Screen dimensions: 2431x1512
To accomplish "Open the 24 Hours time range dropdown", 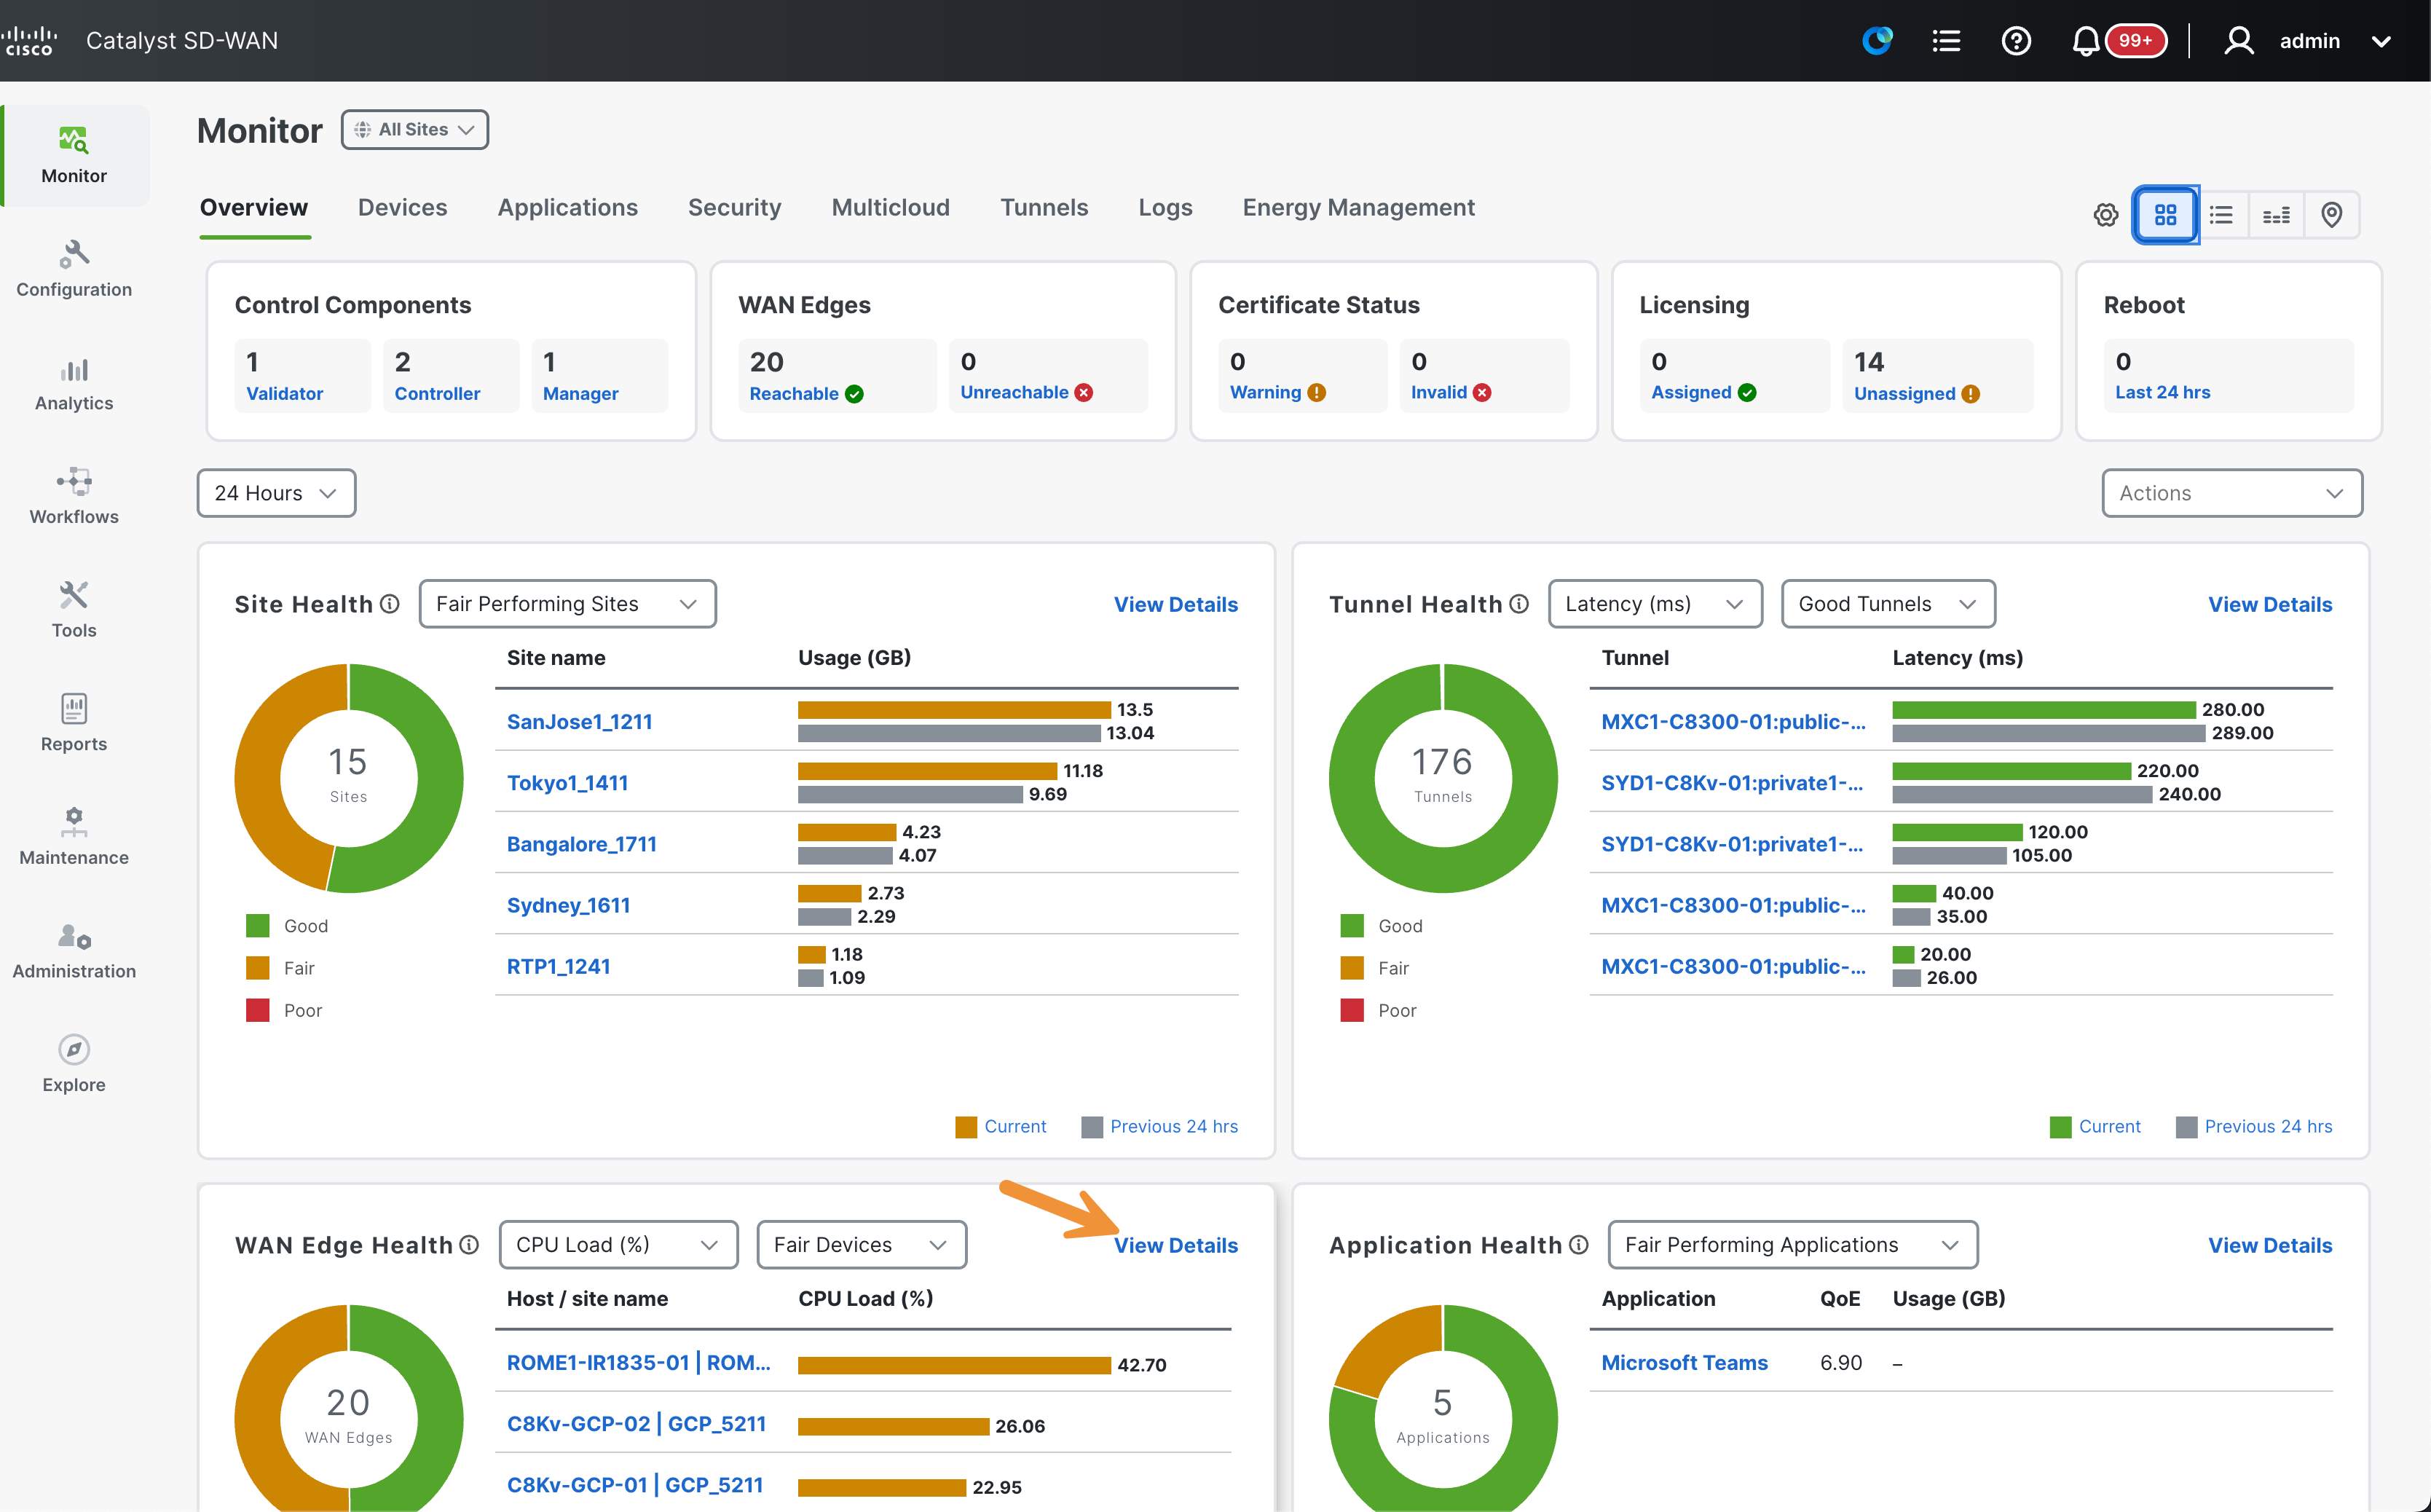I will pyautogui.click(x=276, y=493).
